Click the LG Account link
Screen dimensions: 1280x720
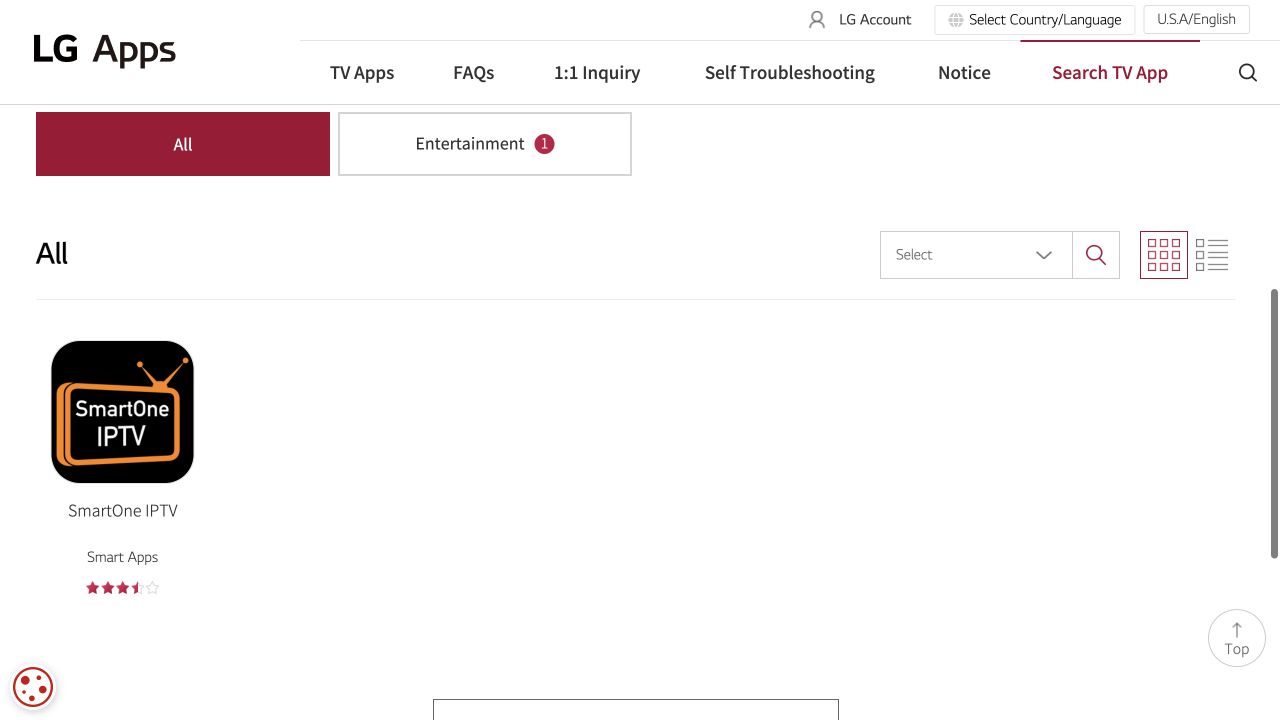(875, 20)
